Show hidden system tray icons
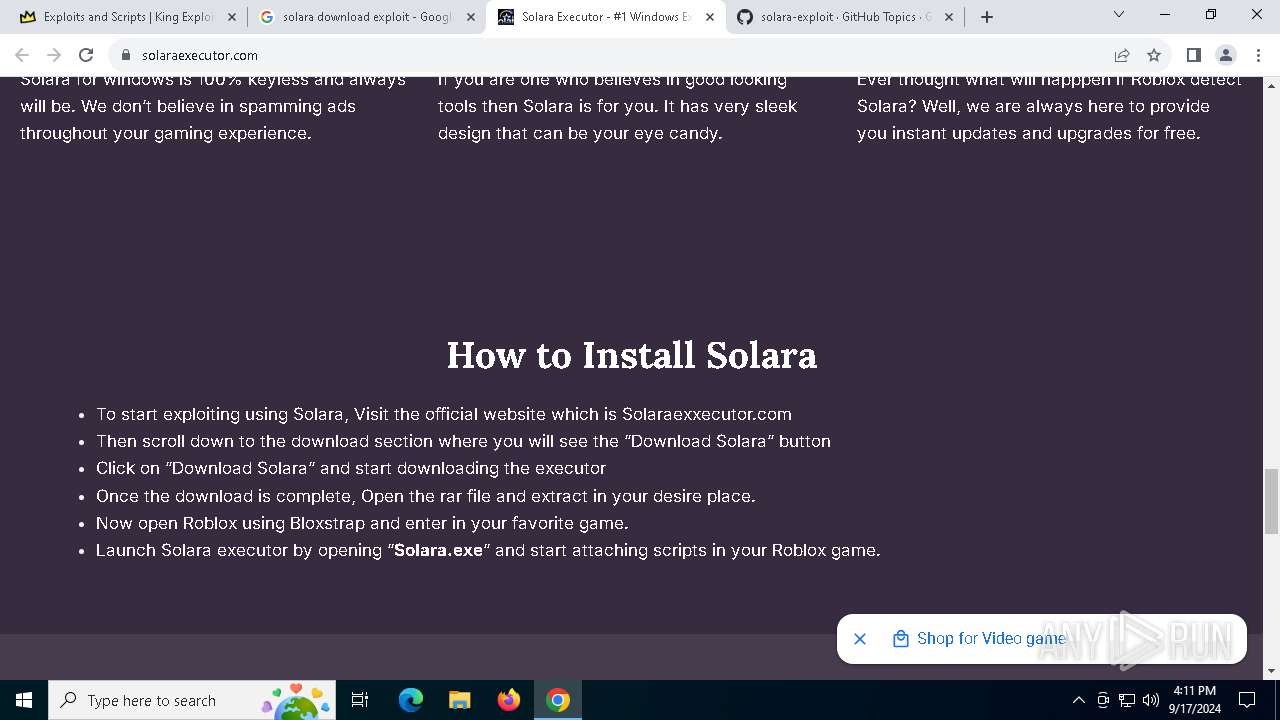 click(x=1078, y=700)
